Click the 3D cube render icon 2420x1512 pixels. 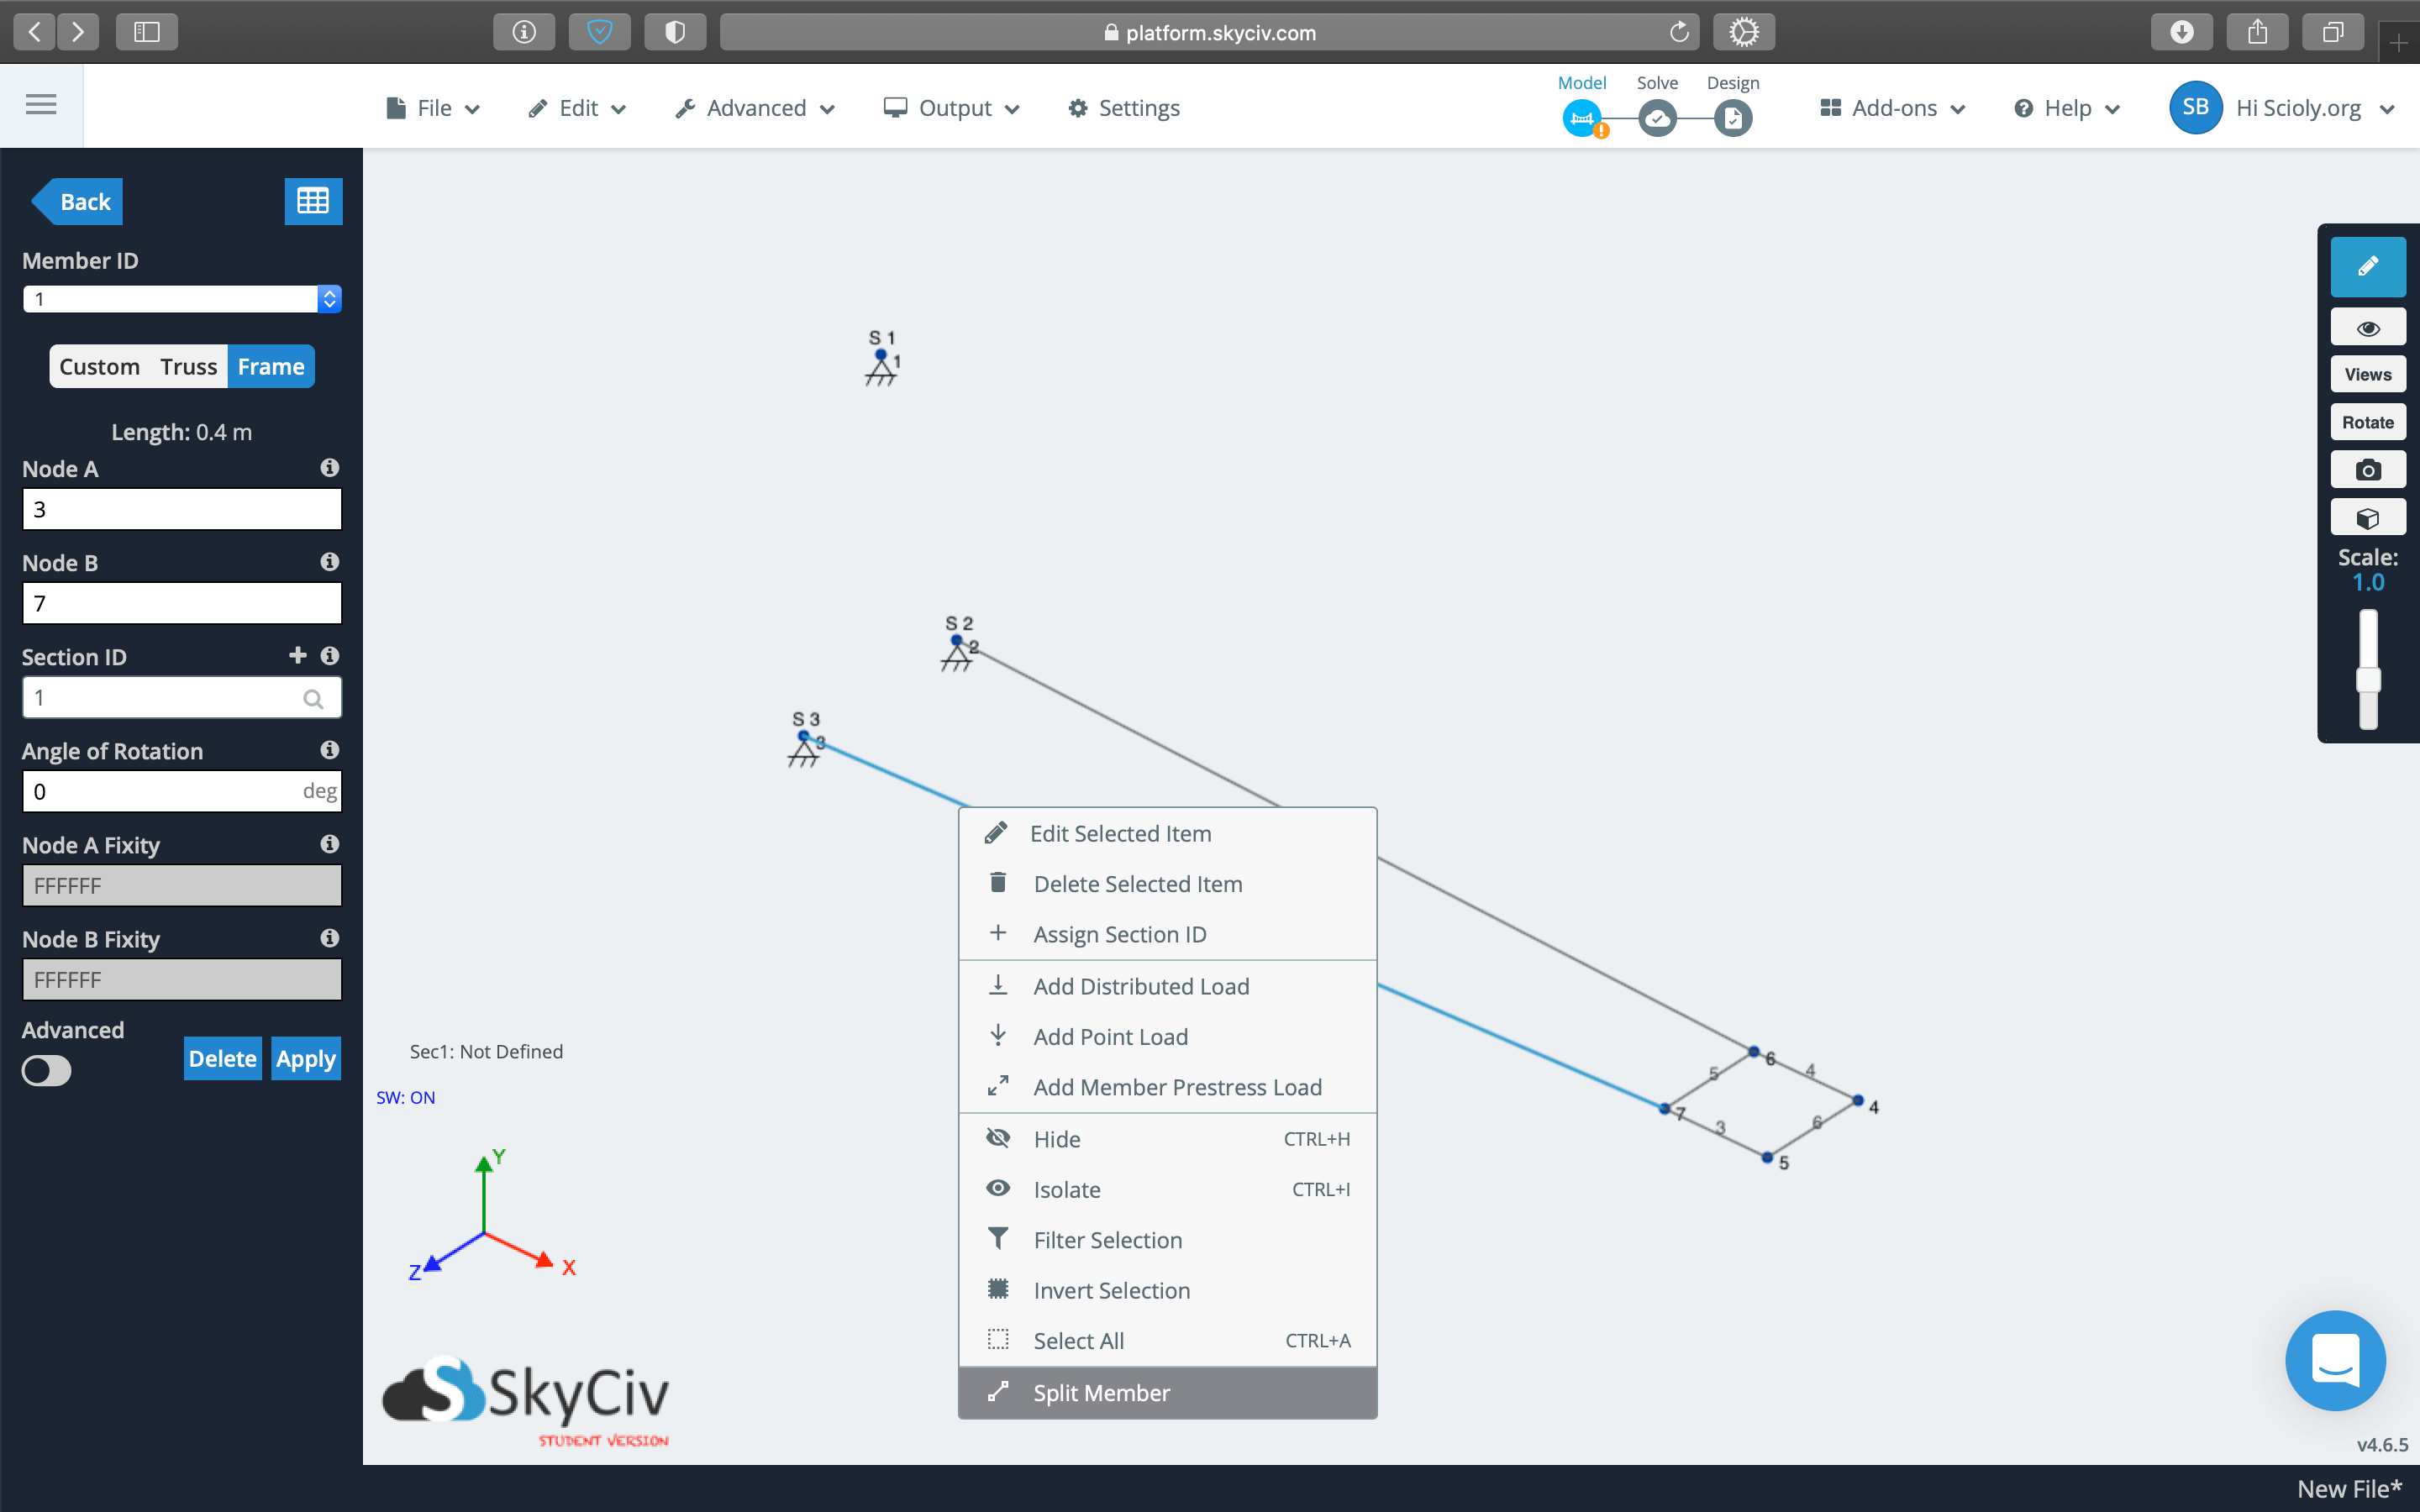[2367, 518]
